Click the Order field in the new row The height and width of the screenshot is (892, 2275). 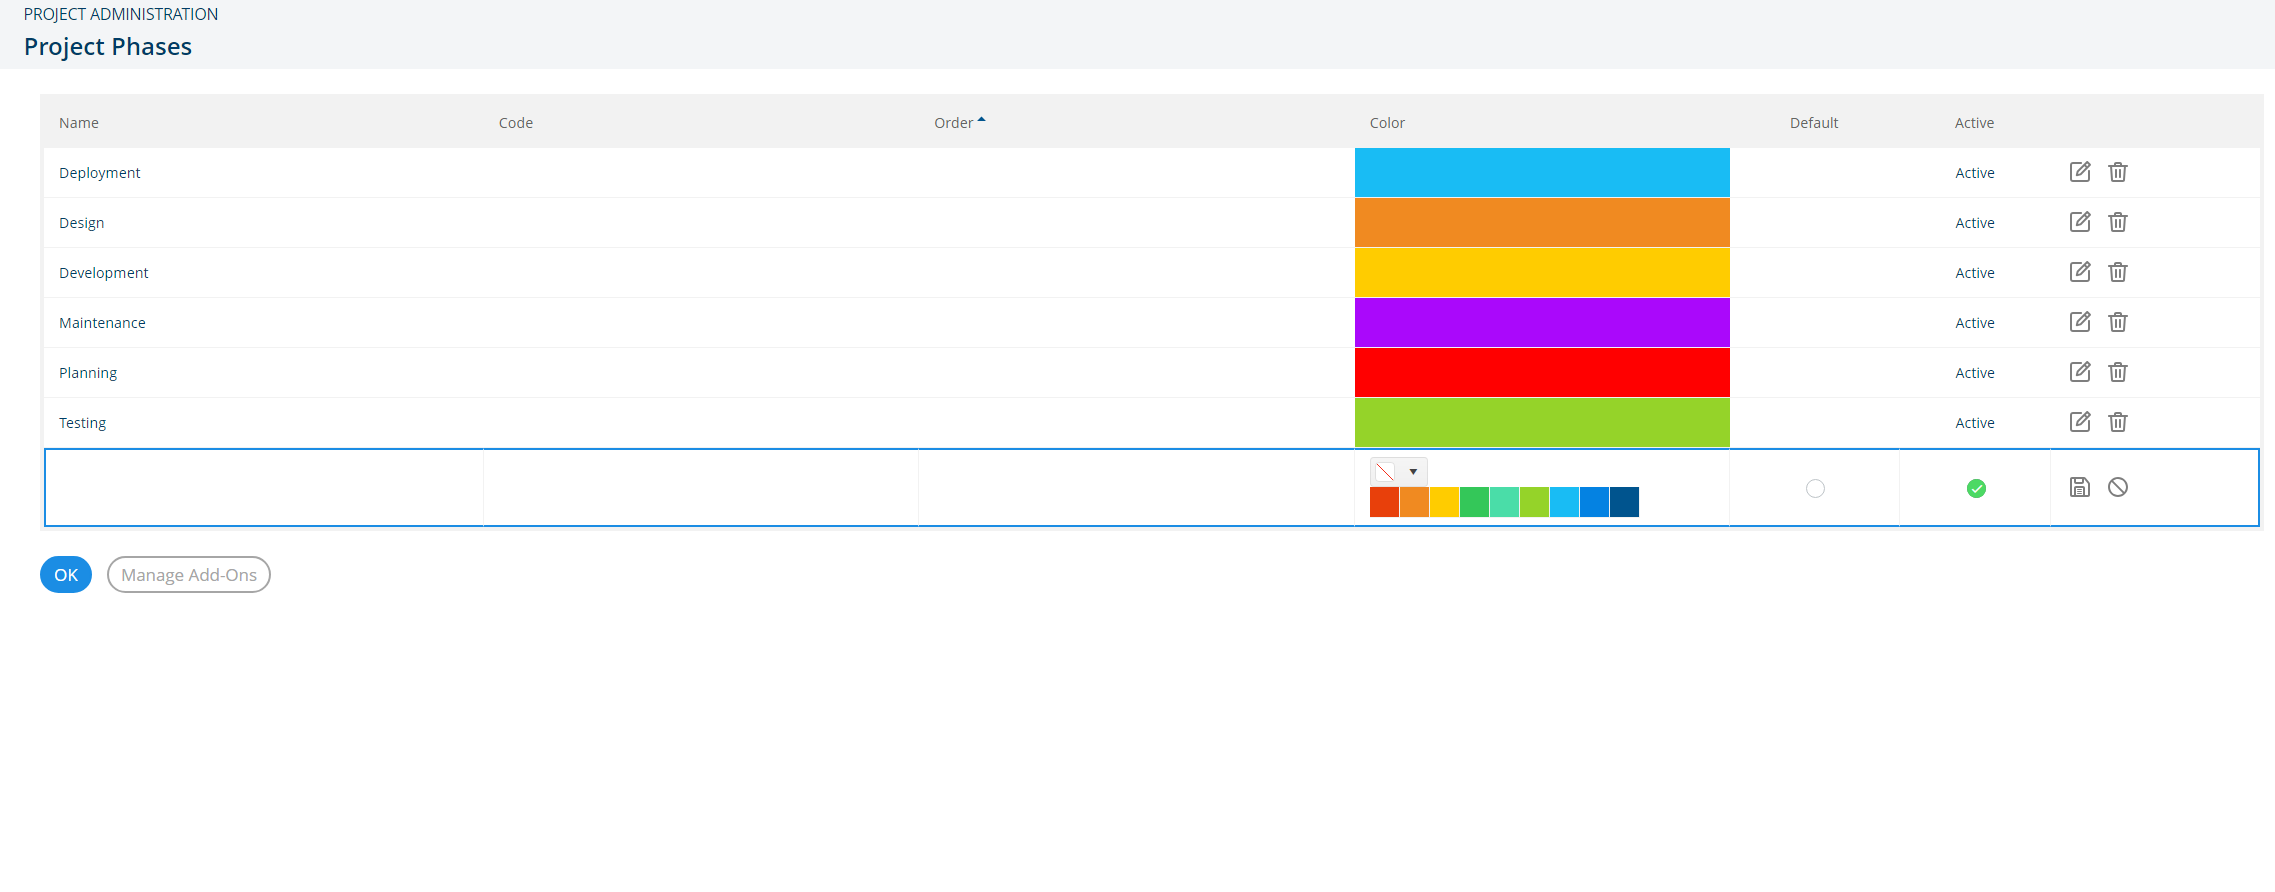coord(1136,488)
